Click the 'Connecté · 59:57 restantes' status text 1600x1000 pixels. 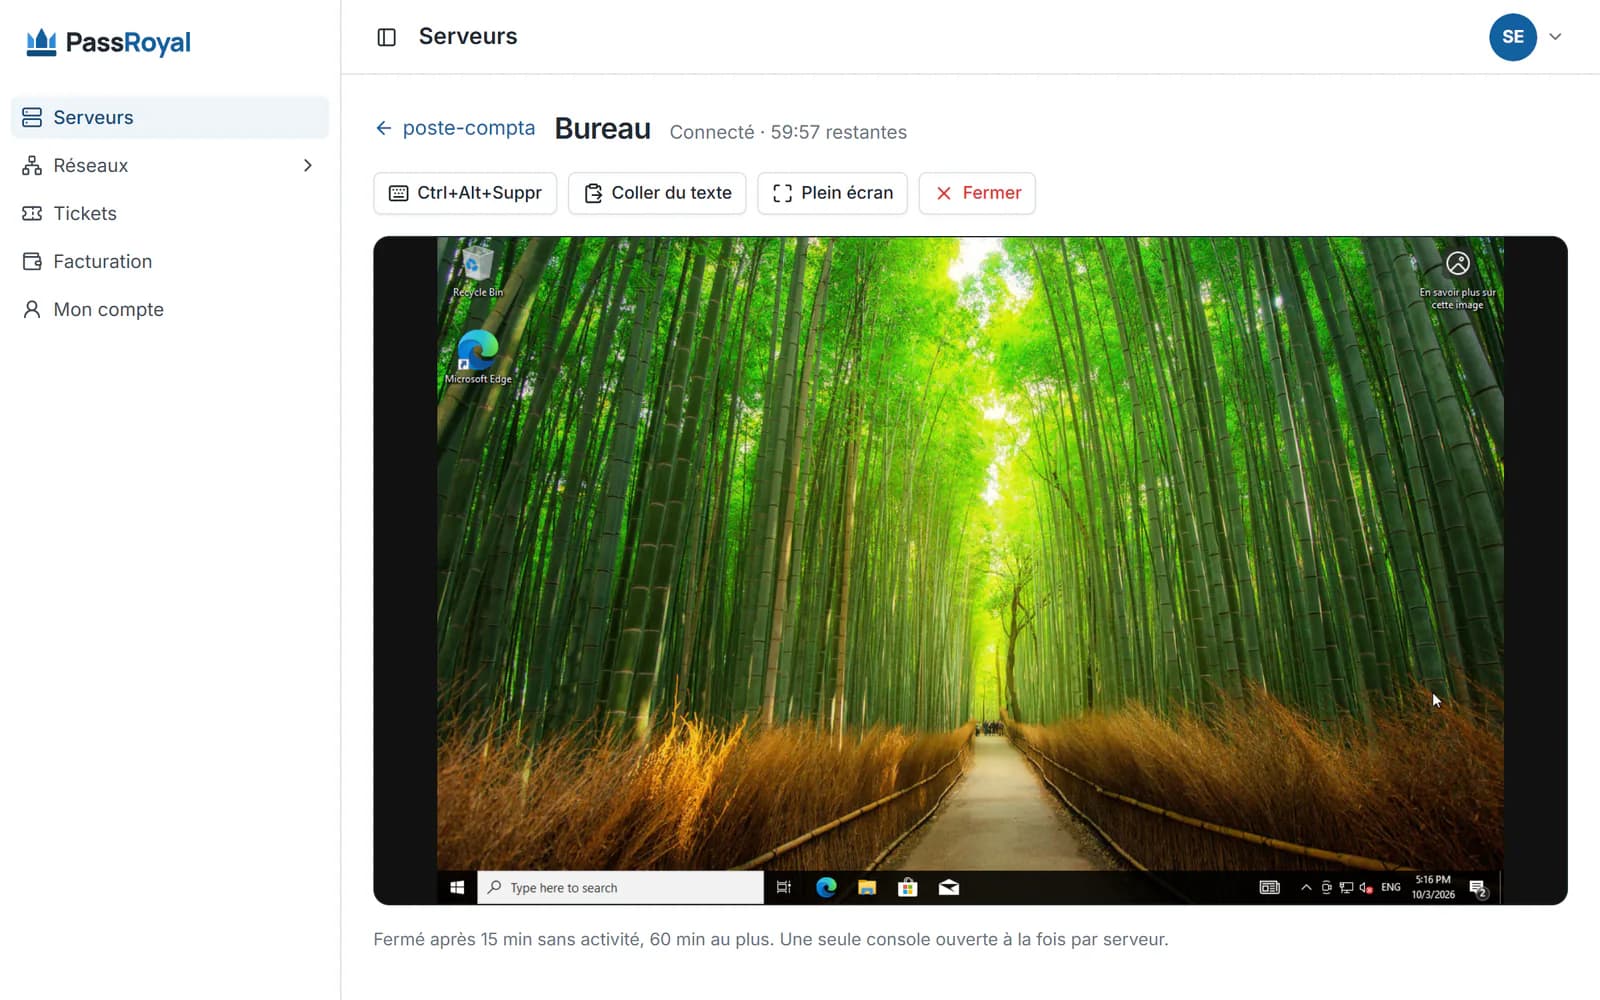[788, 132]
